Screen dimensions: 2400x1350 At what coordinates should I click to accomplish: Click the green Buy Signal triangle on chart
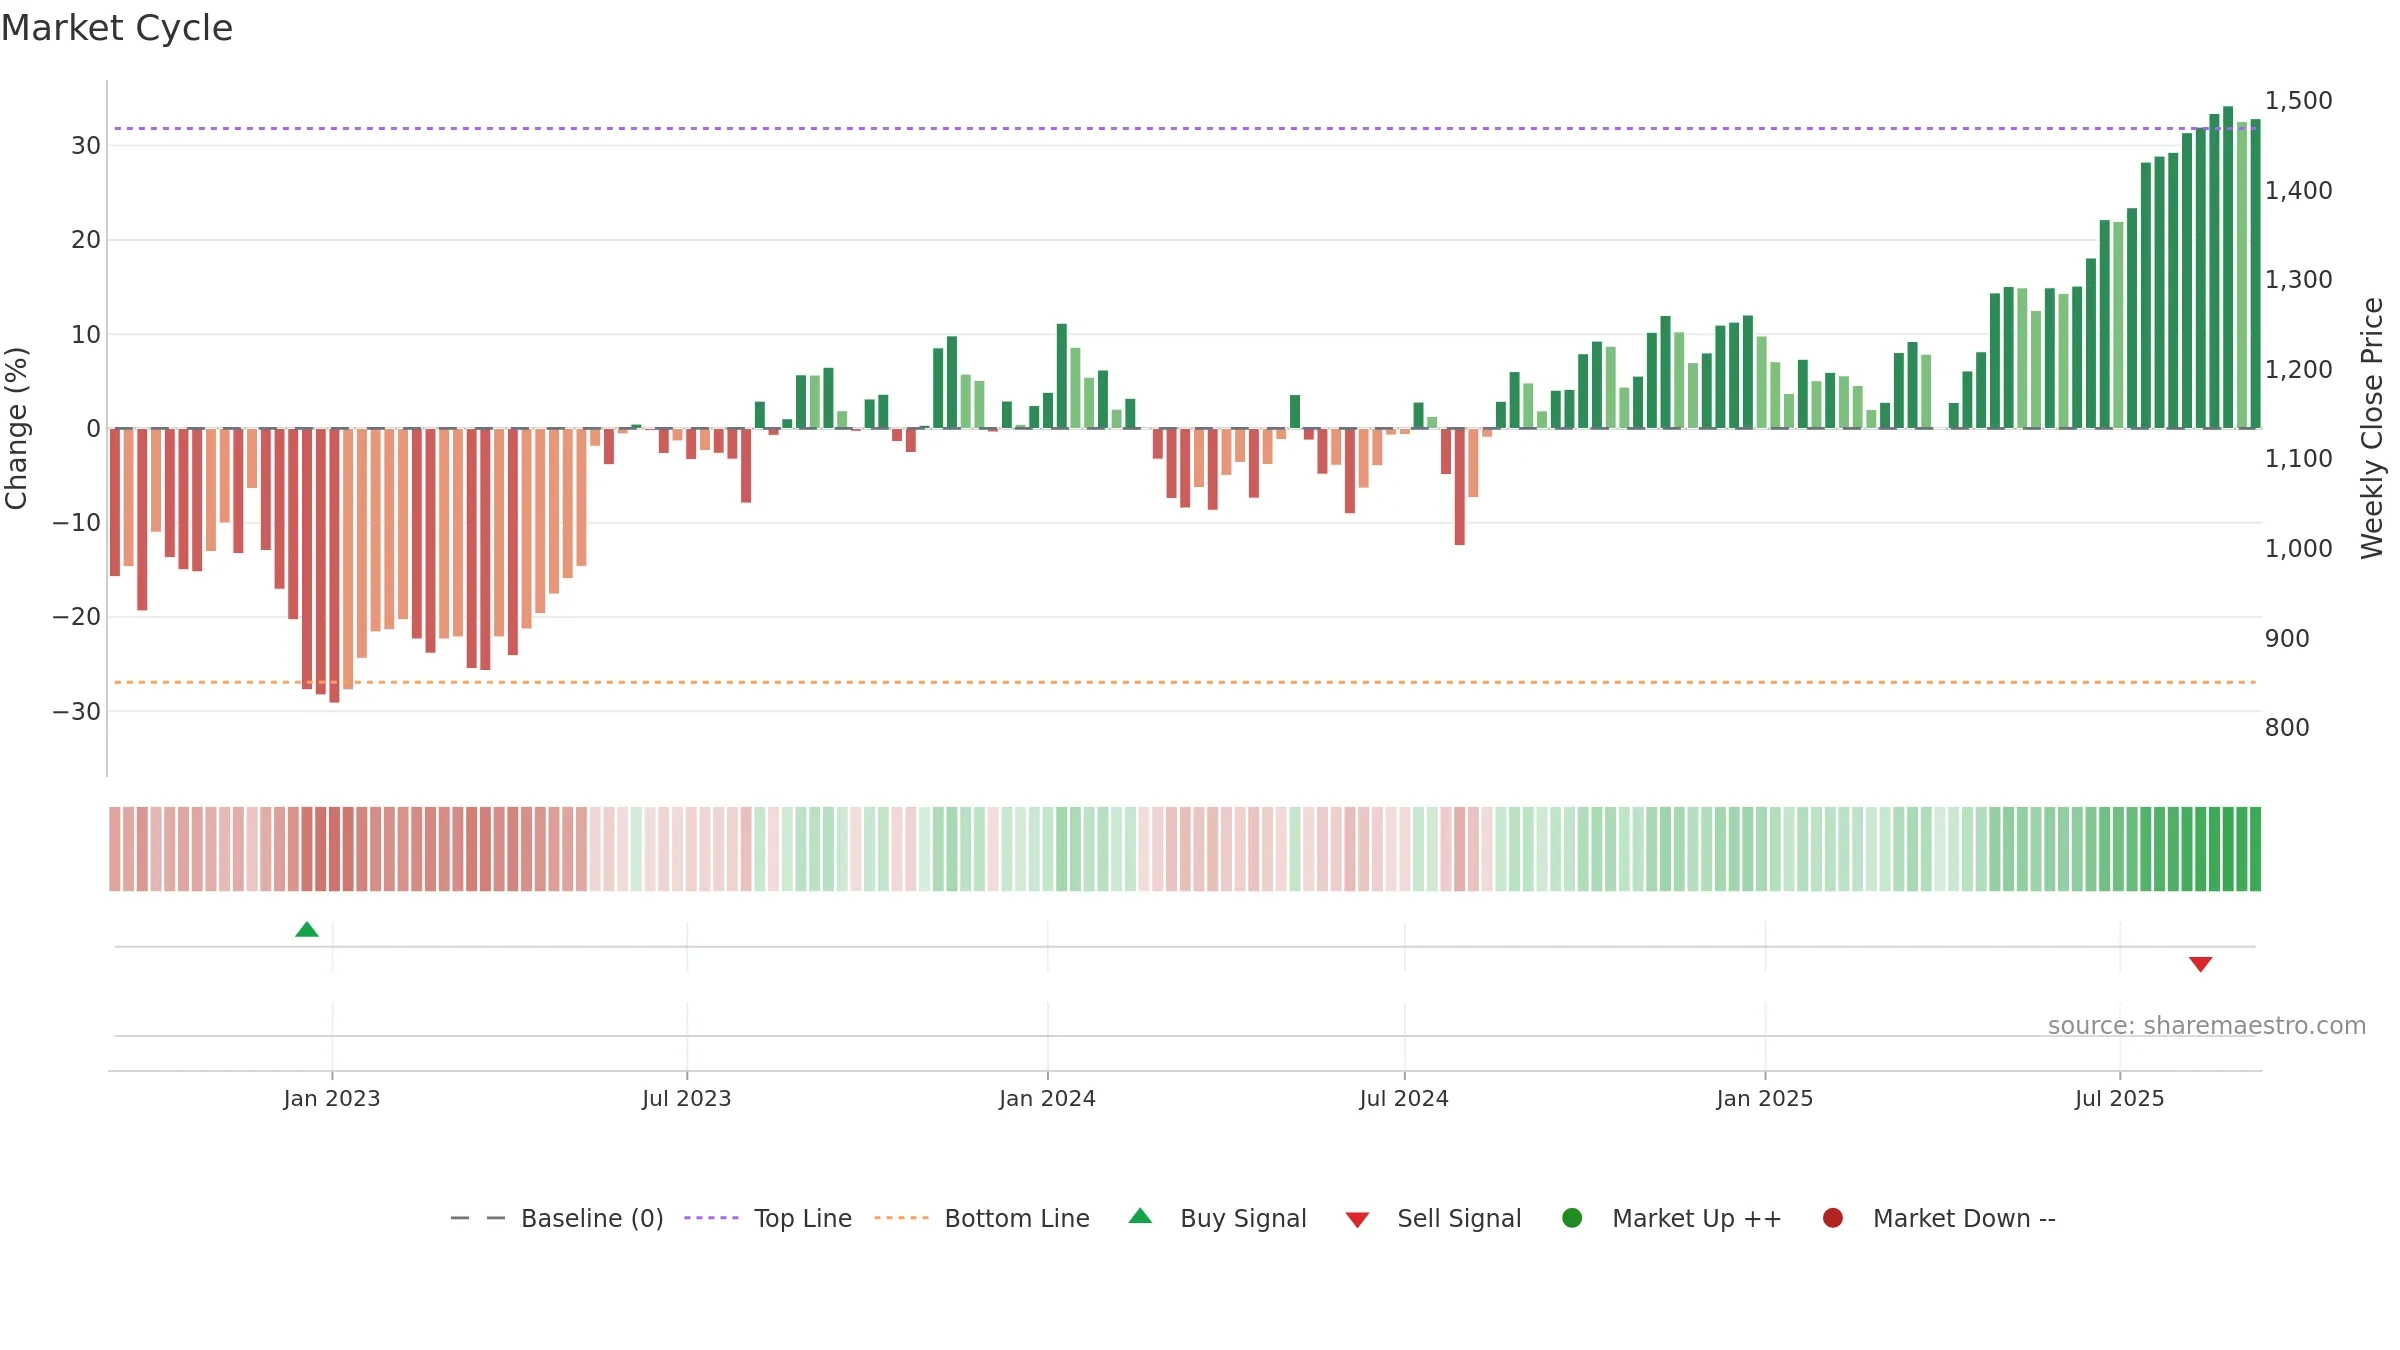pyautogui.click(x=307, y=930)
